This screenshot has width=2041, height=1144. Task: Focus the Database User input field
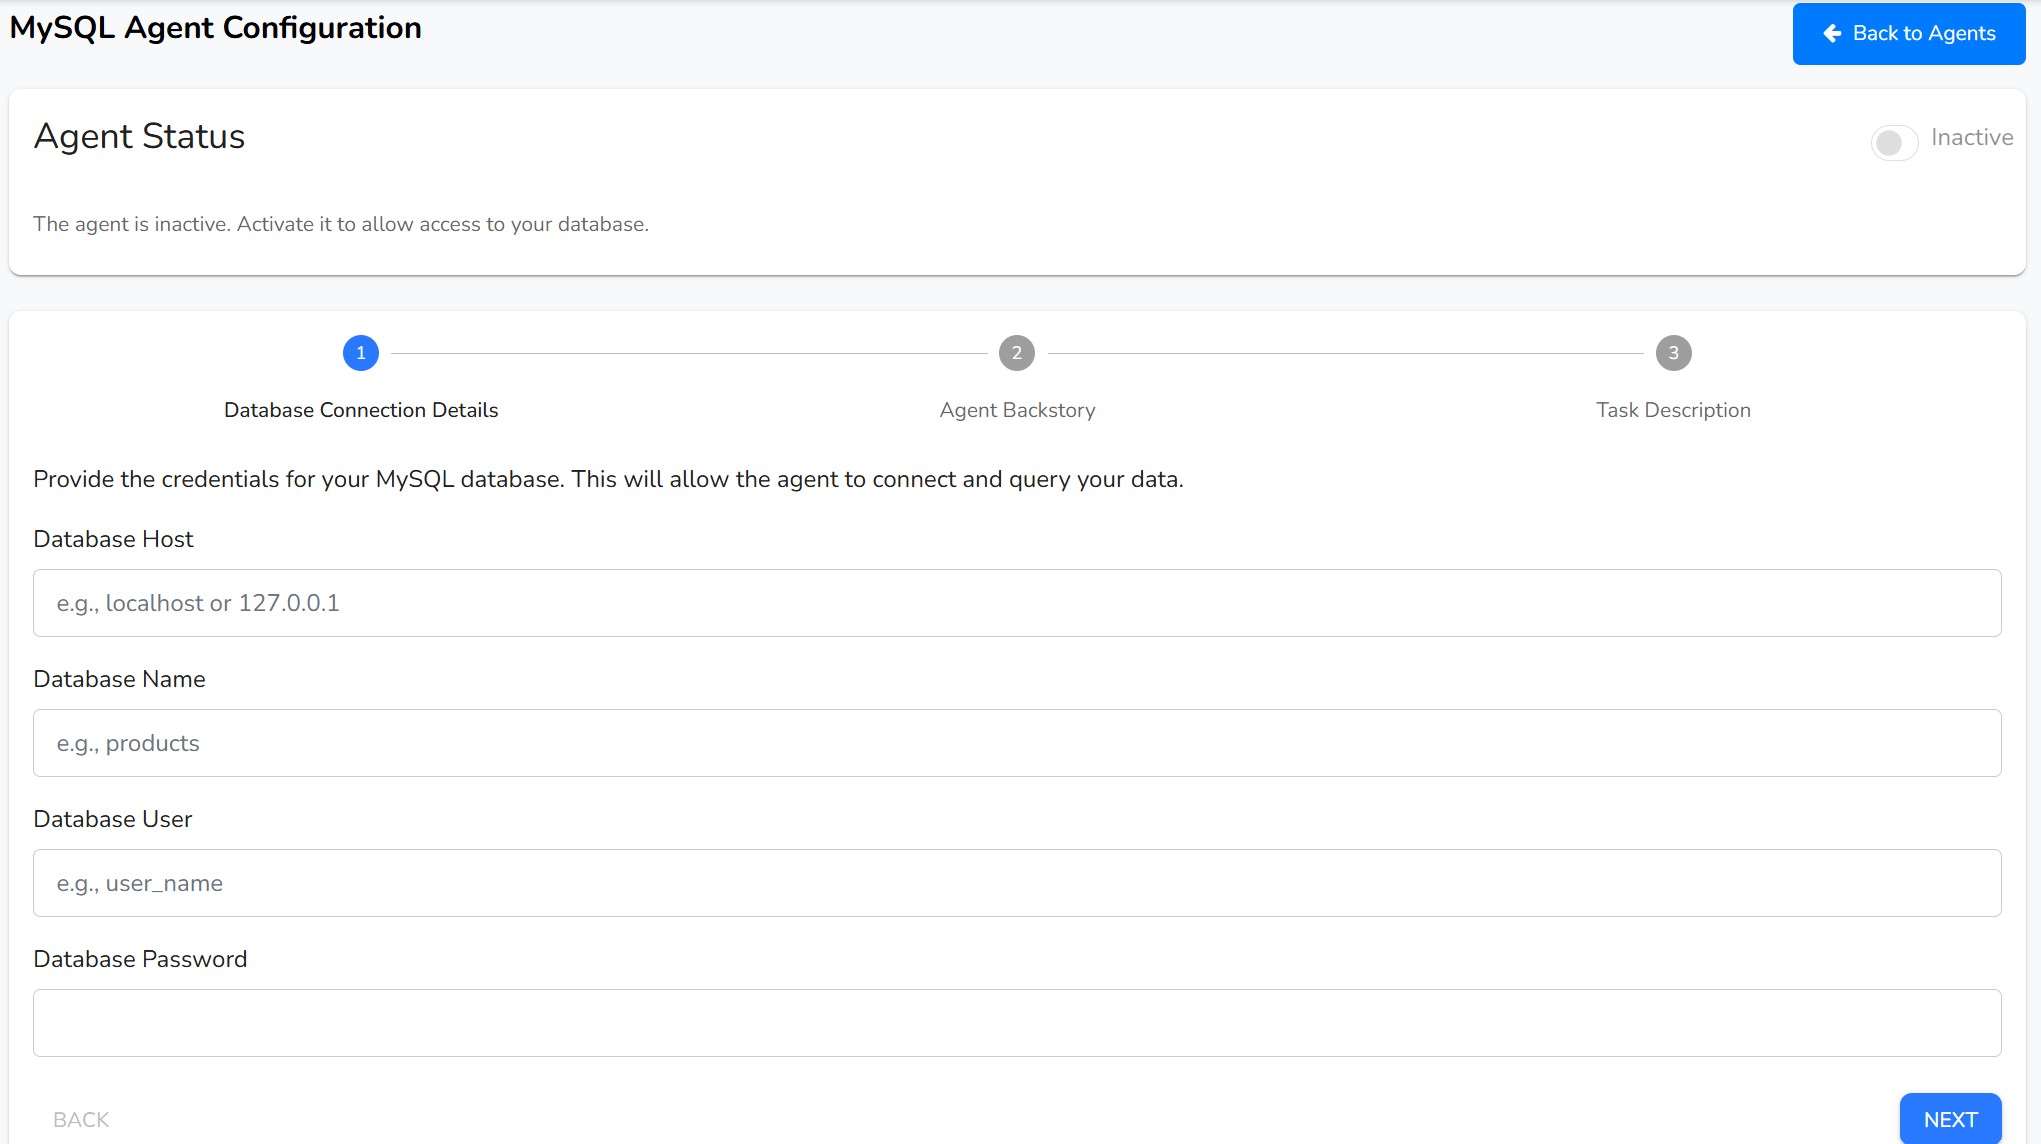[x=1016, y=883]
